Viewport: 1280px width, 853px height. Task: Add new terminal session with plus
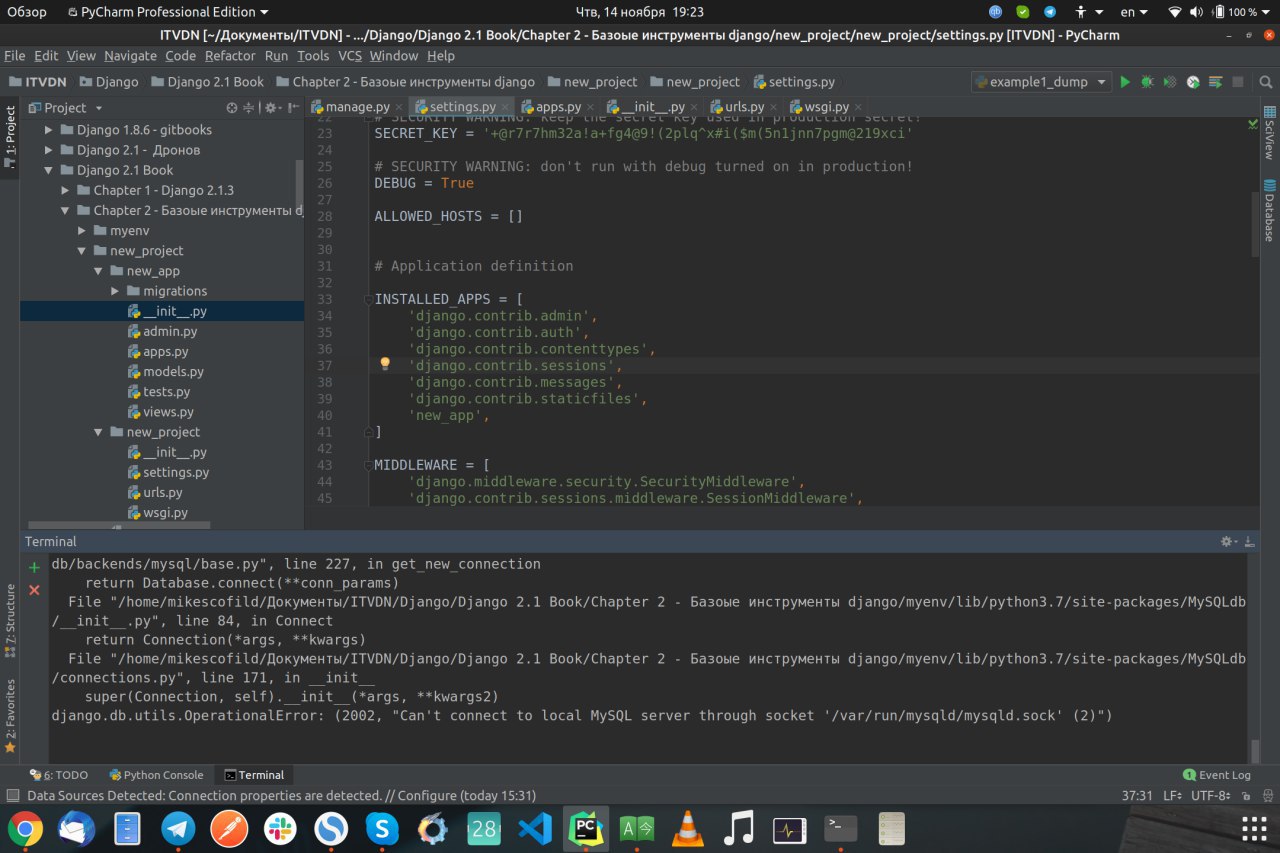[34, 567]
